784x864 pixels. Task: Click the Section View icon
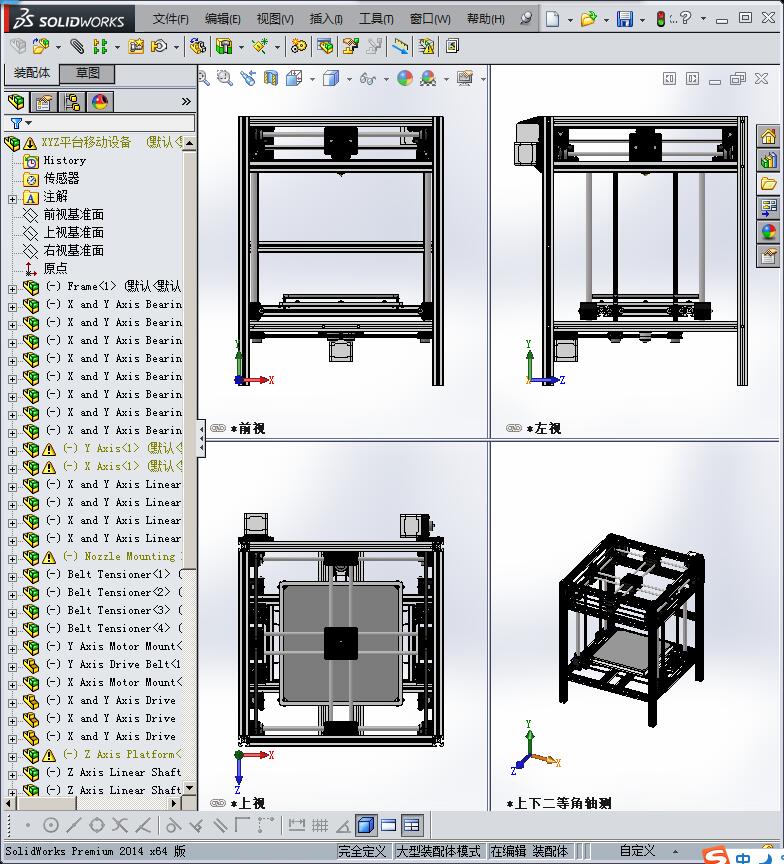[x=271, y=78]
